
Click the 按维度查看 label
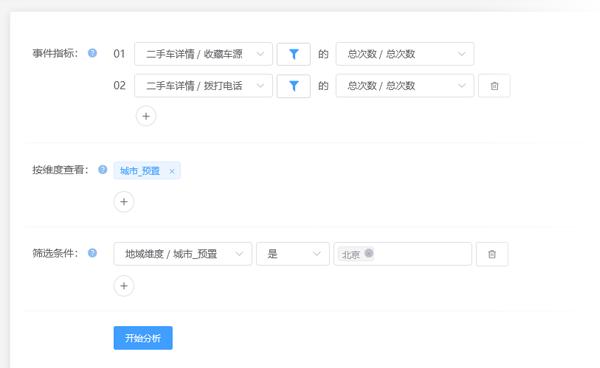click(x=60, y=169)
